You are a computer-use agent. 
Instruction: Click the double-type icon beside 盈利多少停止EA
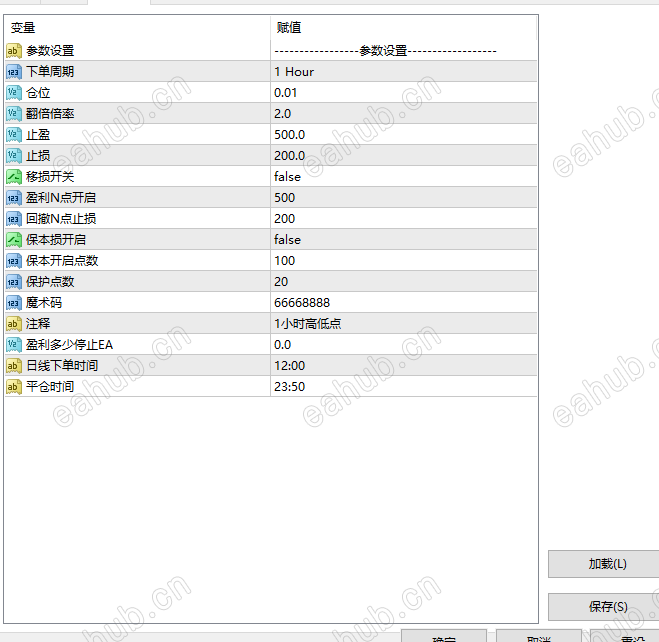(x=13, y=345)
